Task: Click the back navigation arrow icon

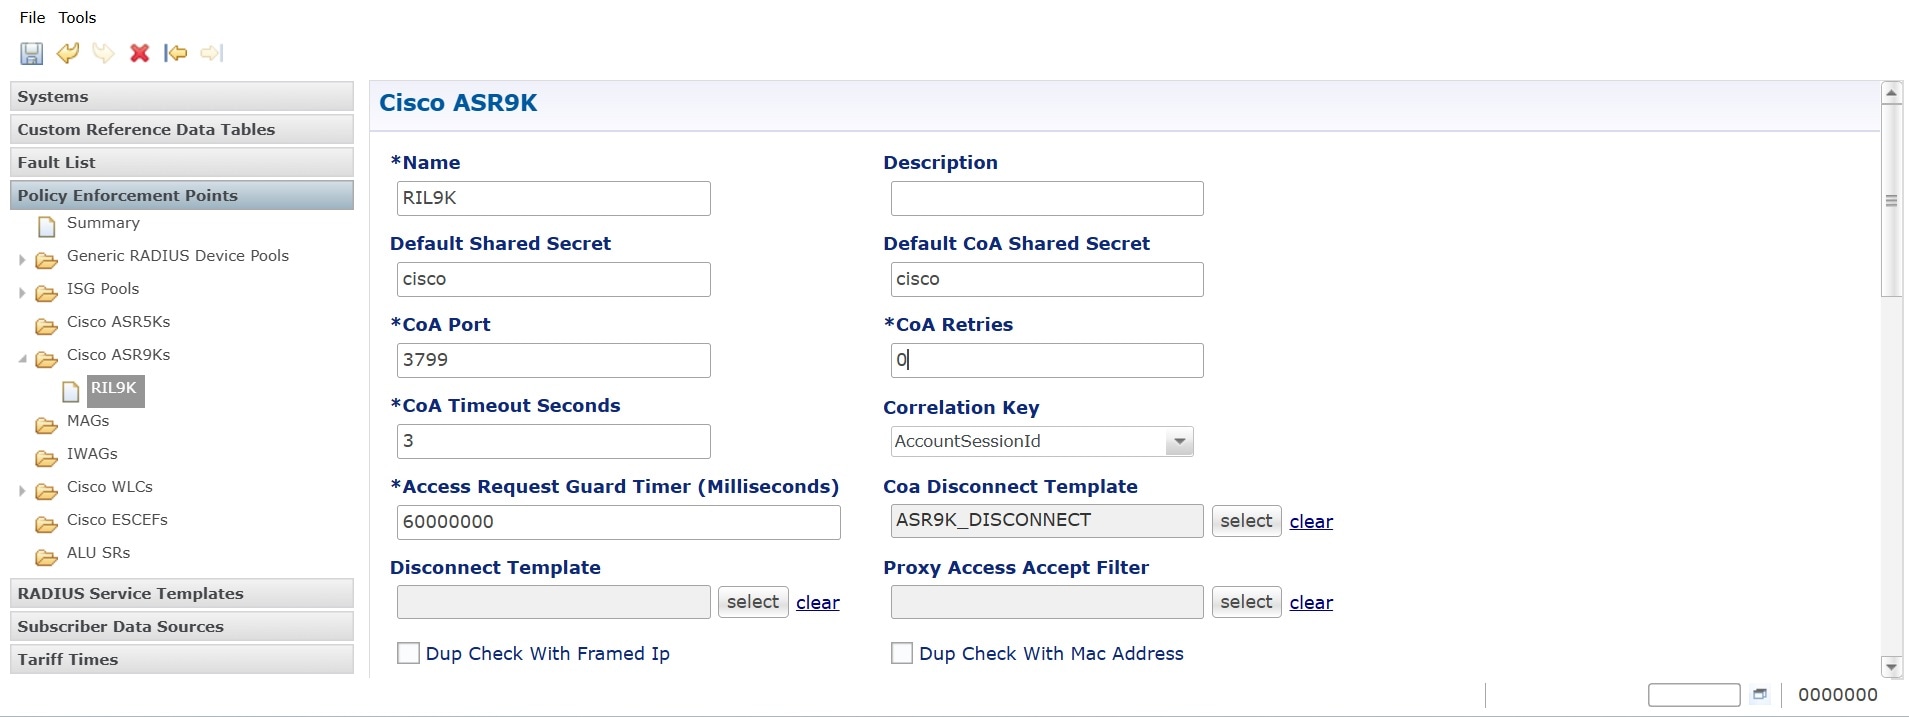Action: (x=176, y=53)
